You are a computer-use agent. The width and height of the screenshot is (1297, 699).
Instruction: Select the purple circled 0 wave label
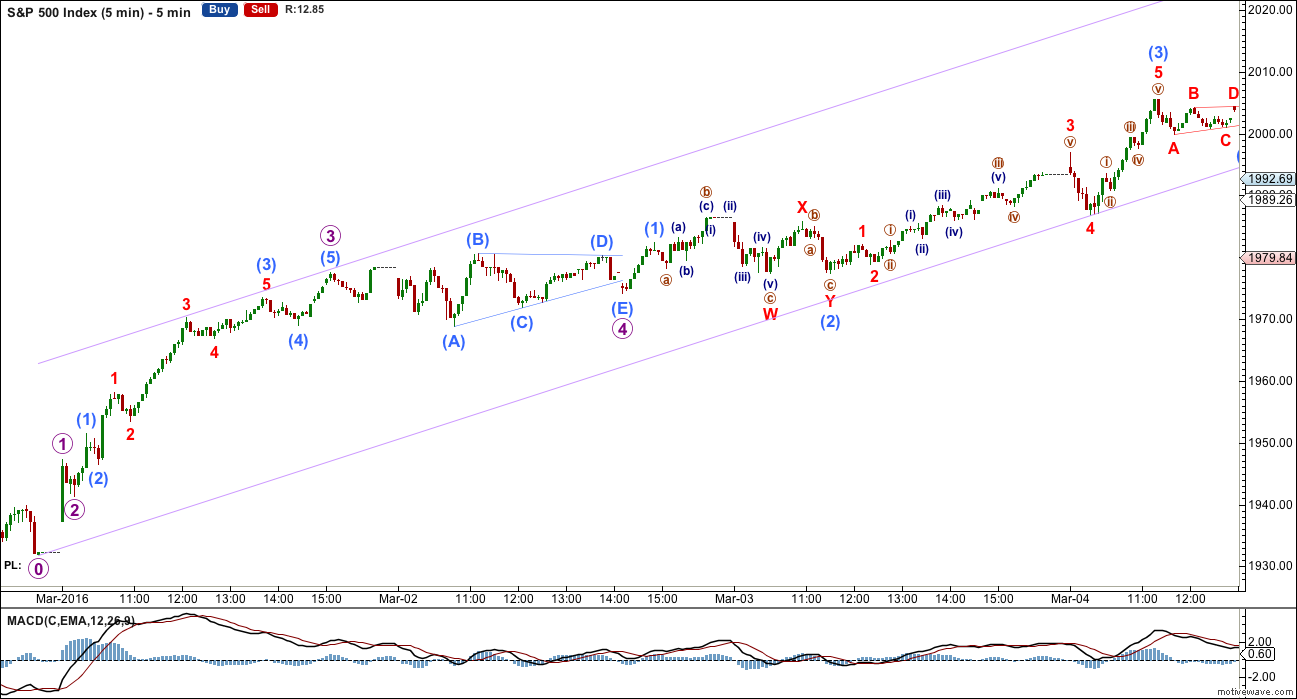38,569
